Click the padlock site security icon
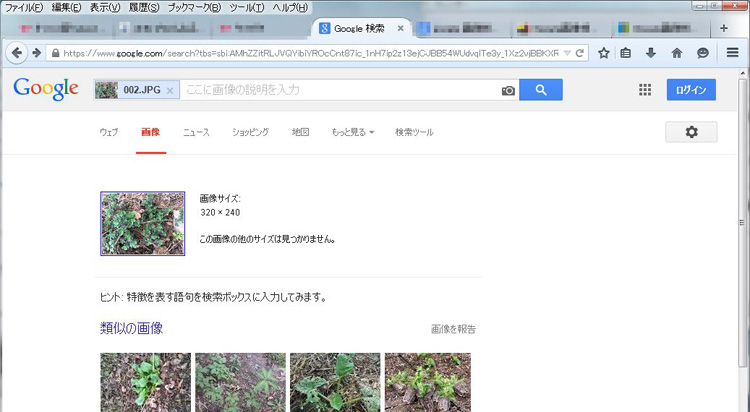Image resolution: width=750 pixels, height=412 pixels. 55,53
